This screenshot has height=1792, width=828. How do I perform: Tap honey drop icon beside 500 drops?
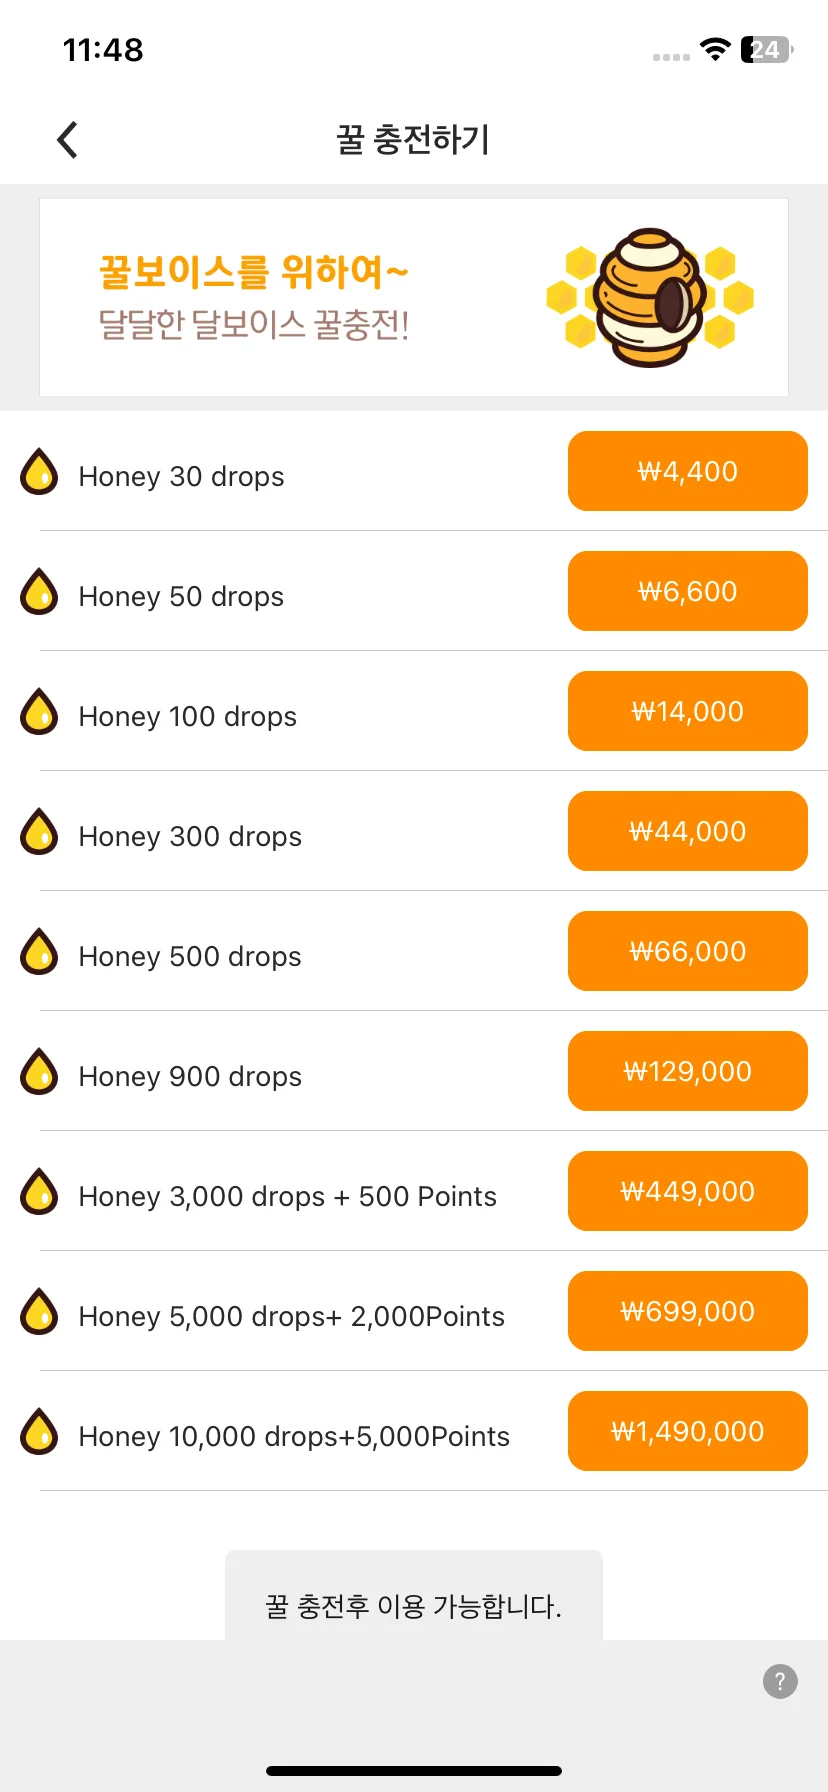point(39,951)
